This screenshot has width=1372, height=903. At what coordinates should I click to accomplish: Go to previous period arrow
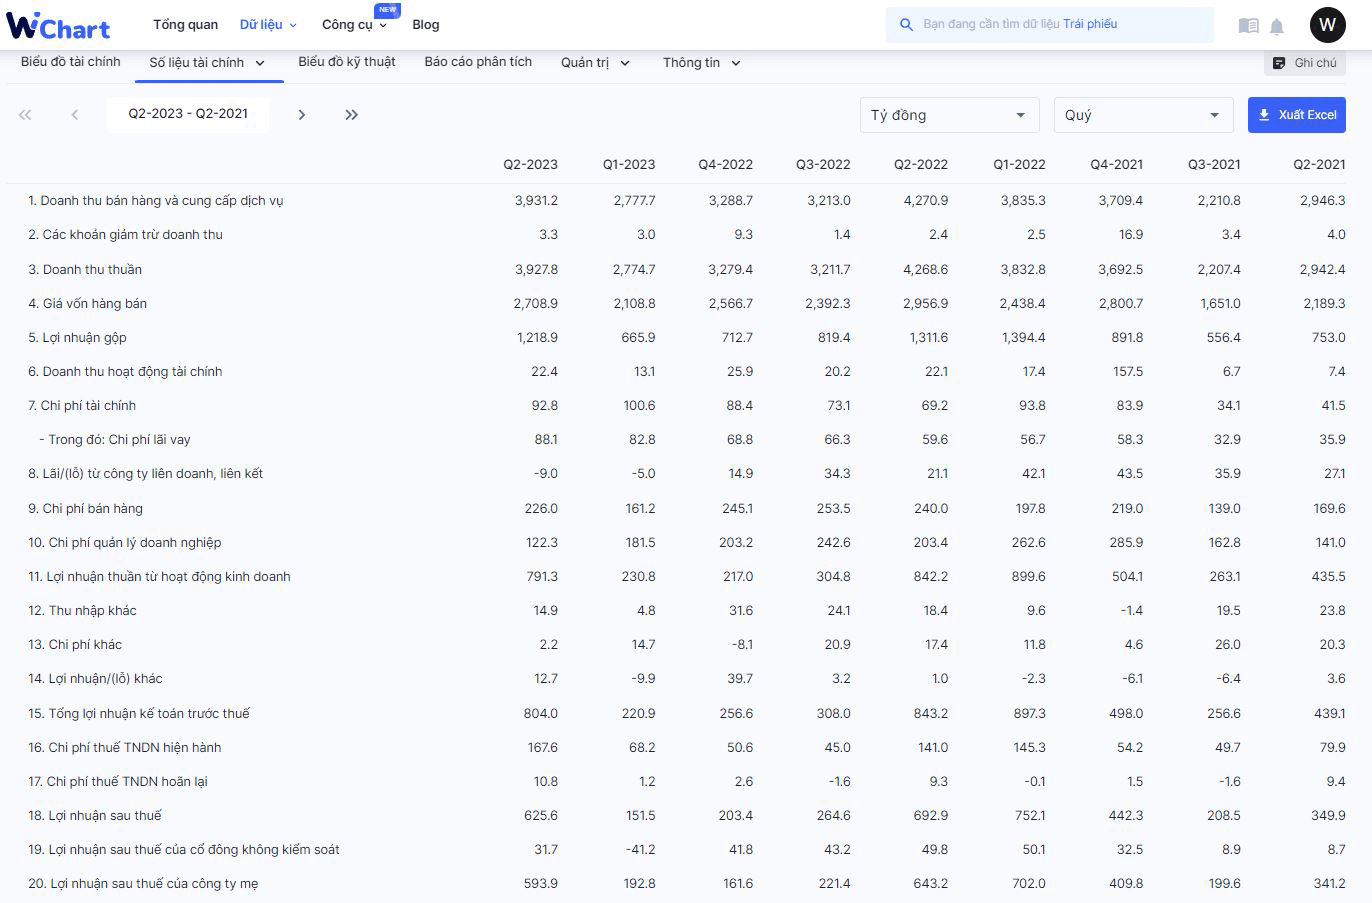pos(74,115)
